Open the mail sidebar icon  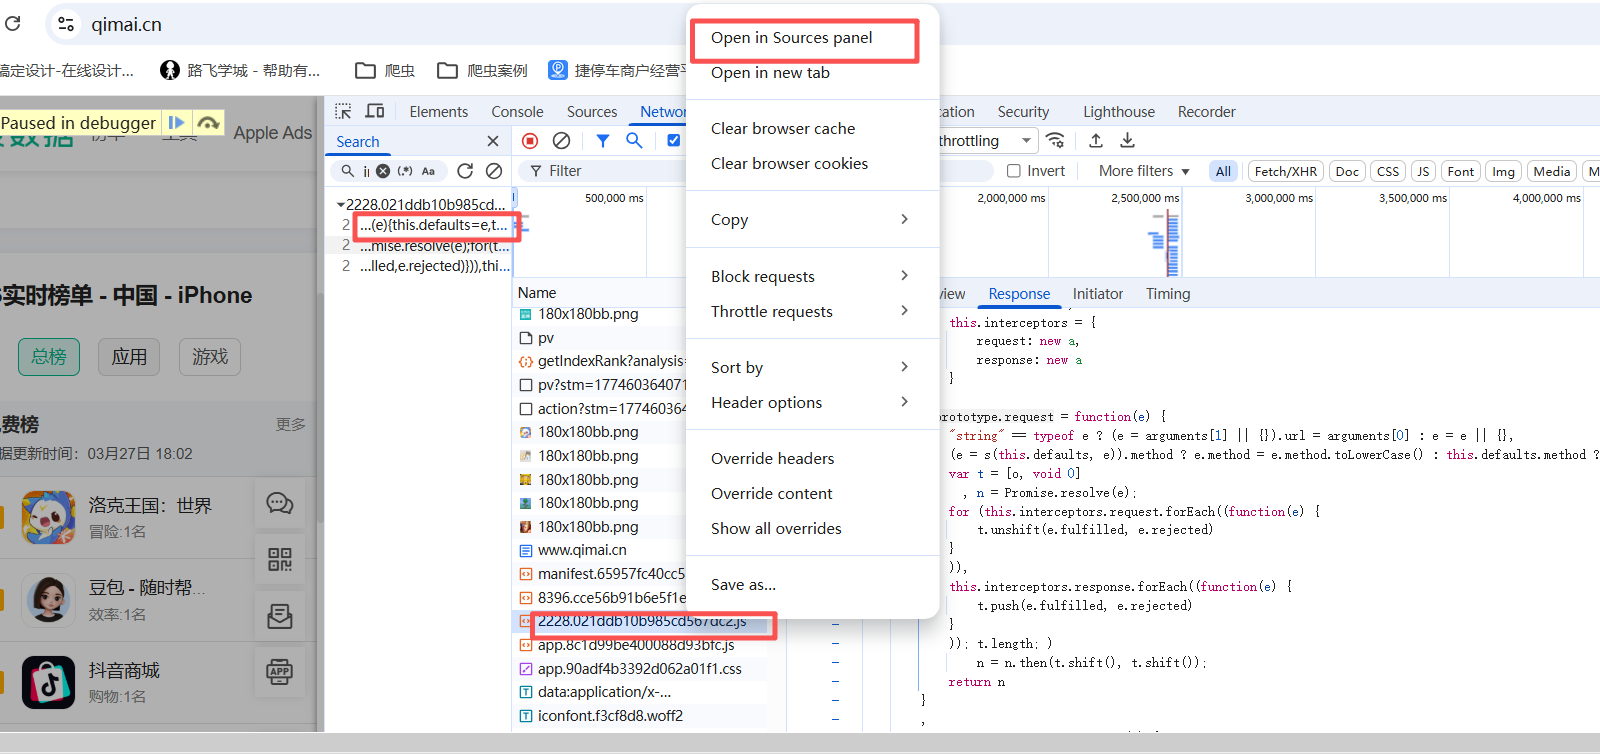click(x=280, y=615)
